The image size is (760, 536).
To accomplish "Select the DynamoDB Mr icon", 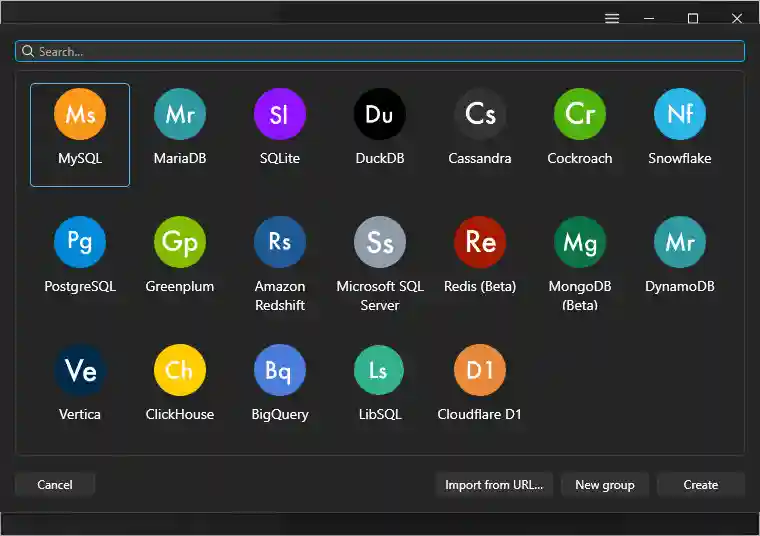I will coord(680,242).
